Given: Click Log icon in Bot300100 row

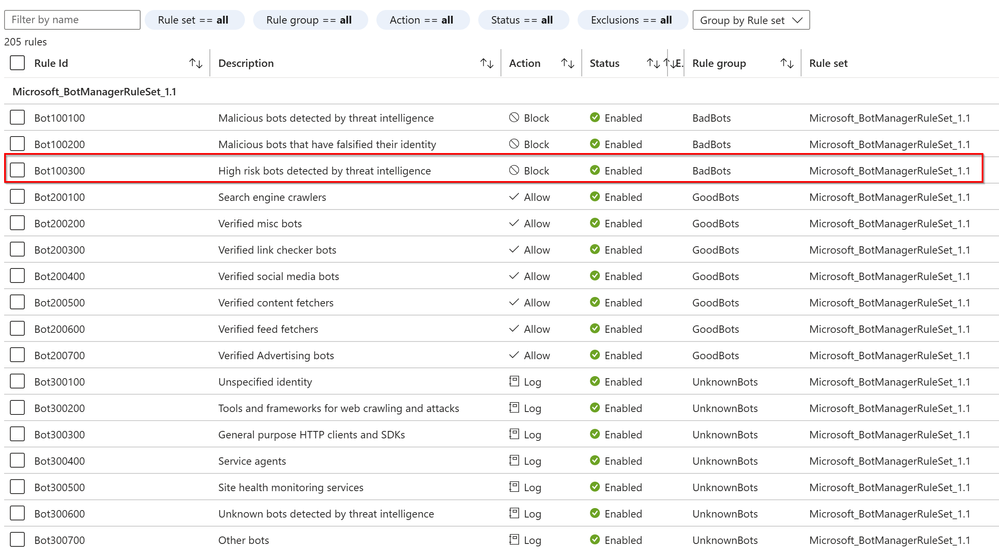Looking at the screenshot, I should (514, 381).
